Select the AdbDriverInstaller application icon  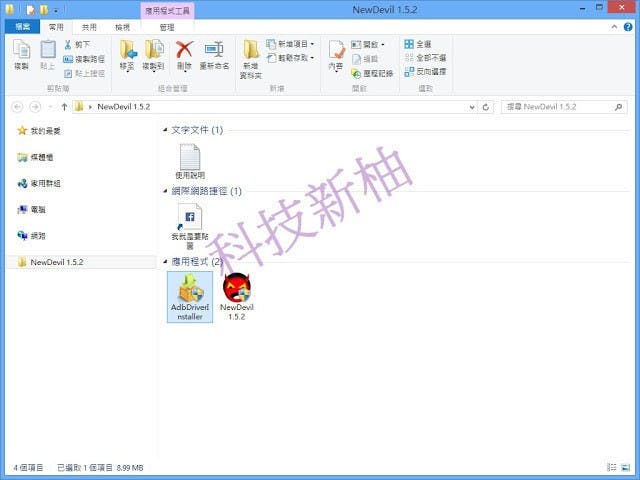click(190, 297)
